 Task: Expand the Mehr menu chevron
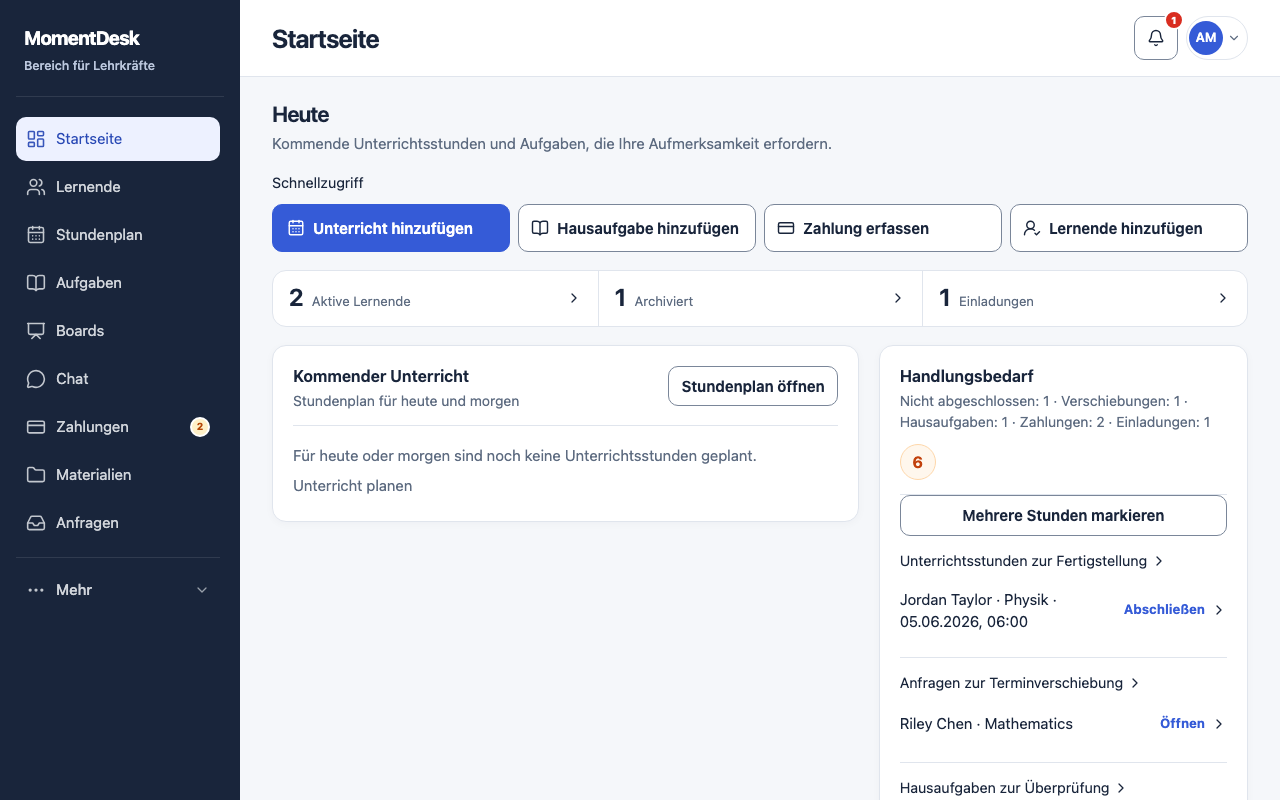pos(202,590)
